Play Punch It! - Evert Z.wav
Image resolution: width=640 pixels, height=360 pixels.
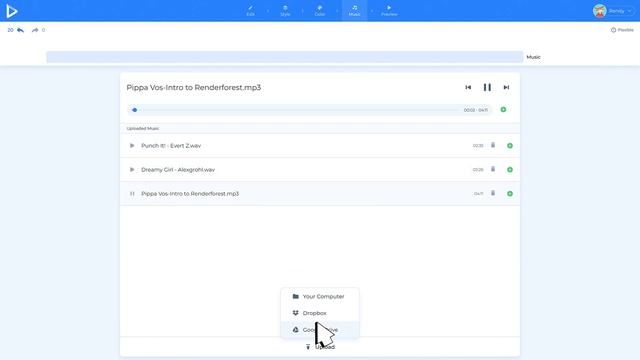click(132, 146)
